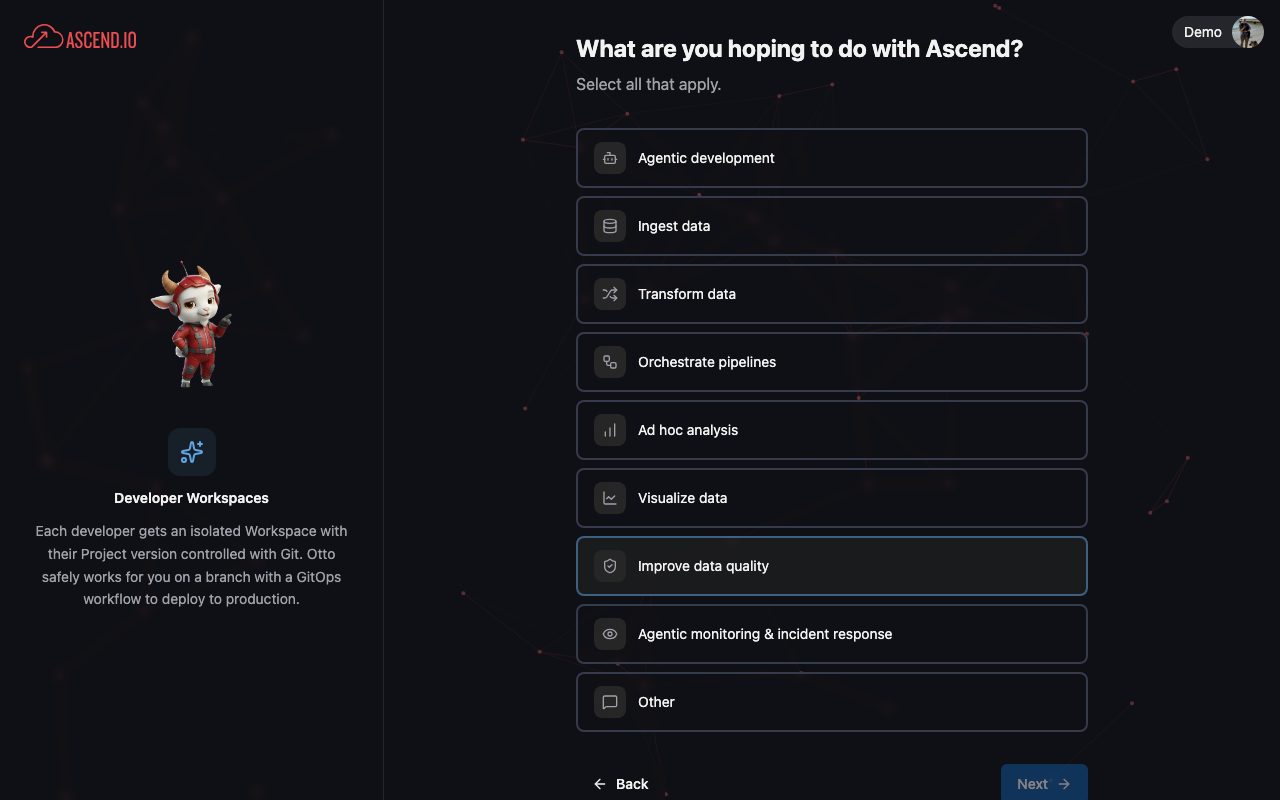Click the Ascend.io logo
The width and height of the screenshot is (1280, 800).
(x=79, y=38)
